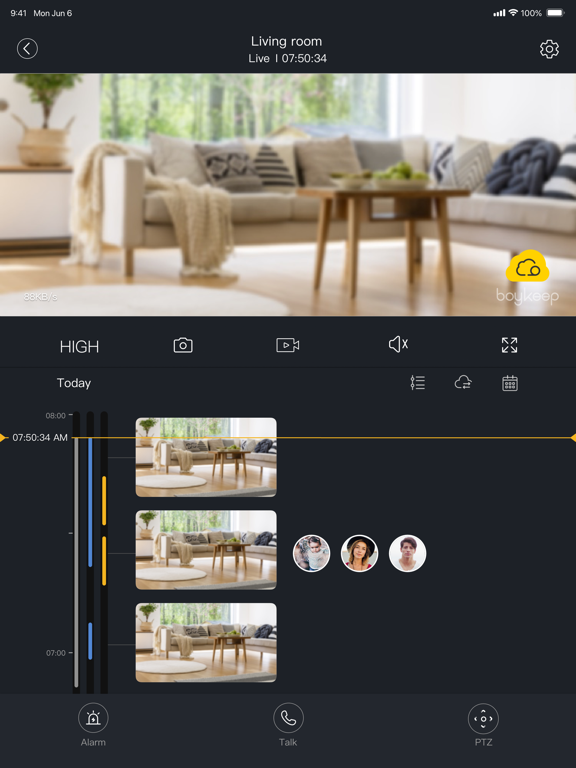
Task: Click the upper yellow timeline segment
Action: click(104, 501)
